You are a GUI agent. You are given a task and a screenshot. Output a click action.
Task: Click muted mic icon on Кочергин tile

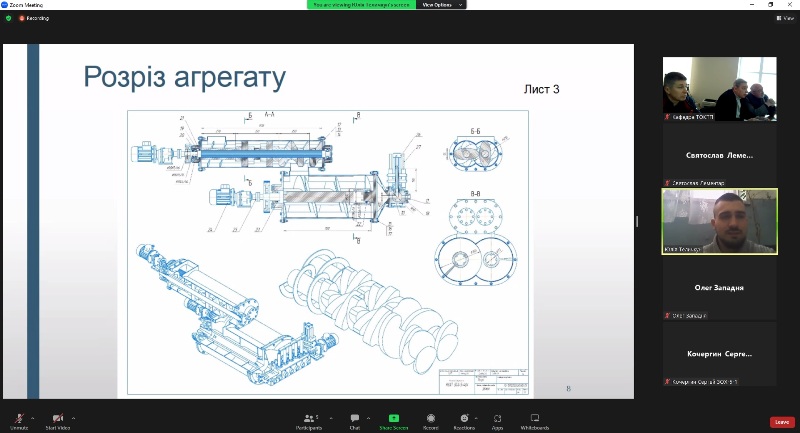click(x=667, y=381)
